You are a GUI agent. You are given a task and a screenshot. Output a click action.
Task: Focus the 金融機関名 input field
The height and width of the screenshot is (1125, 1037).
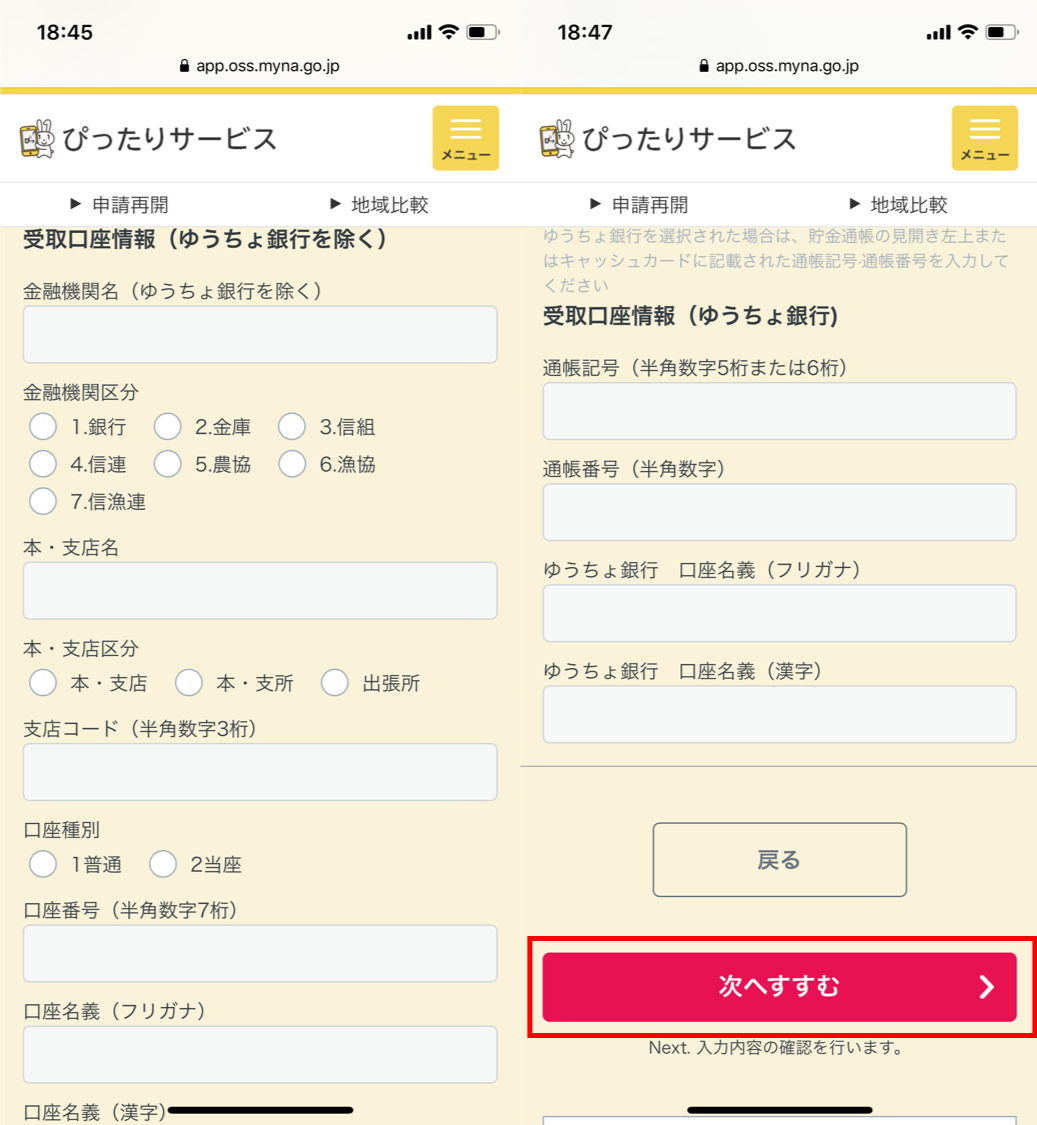click(x=260, y=334)
